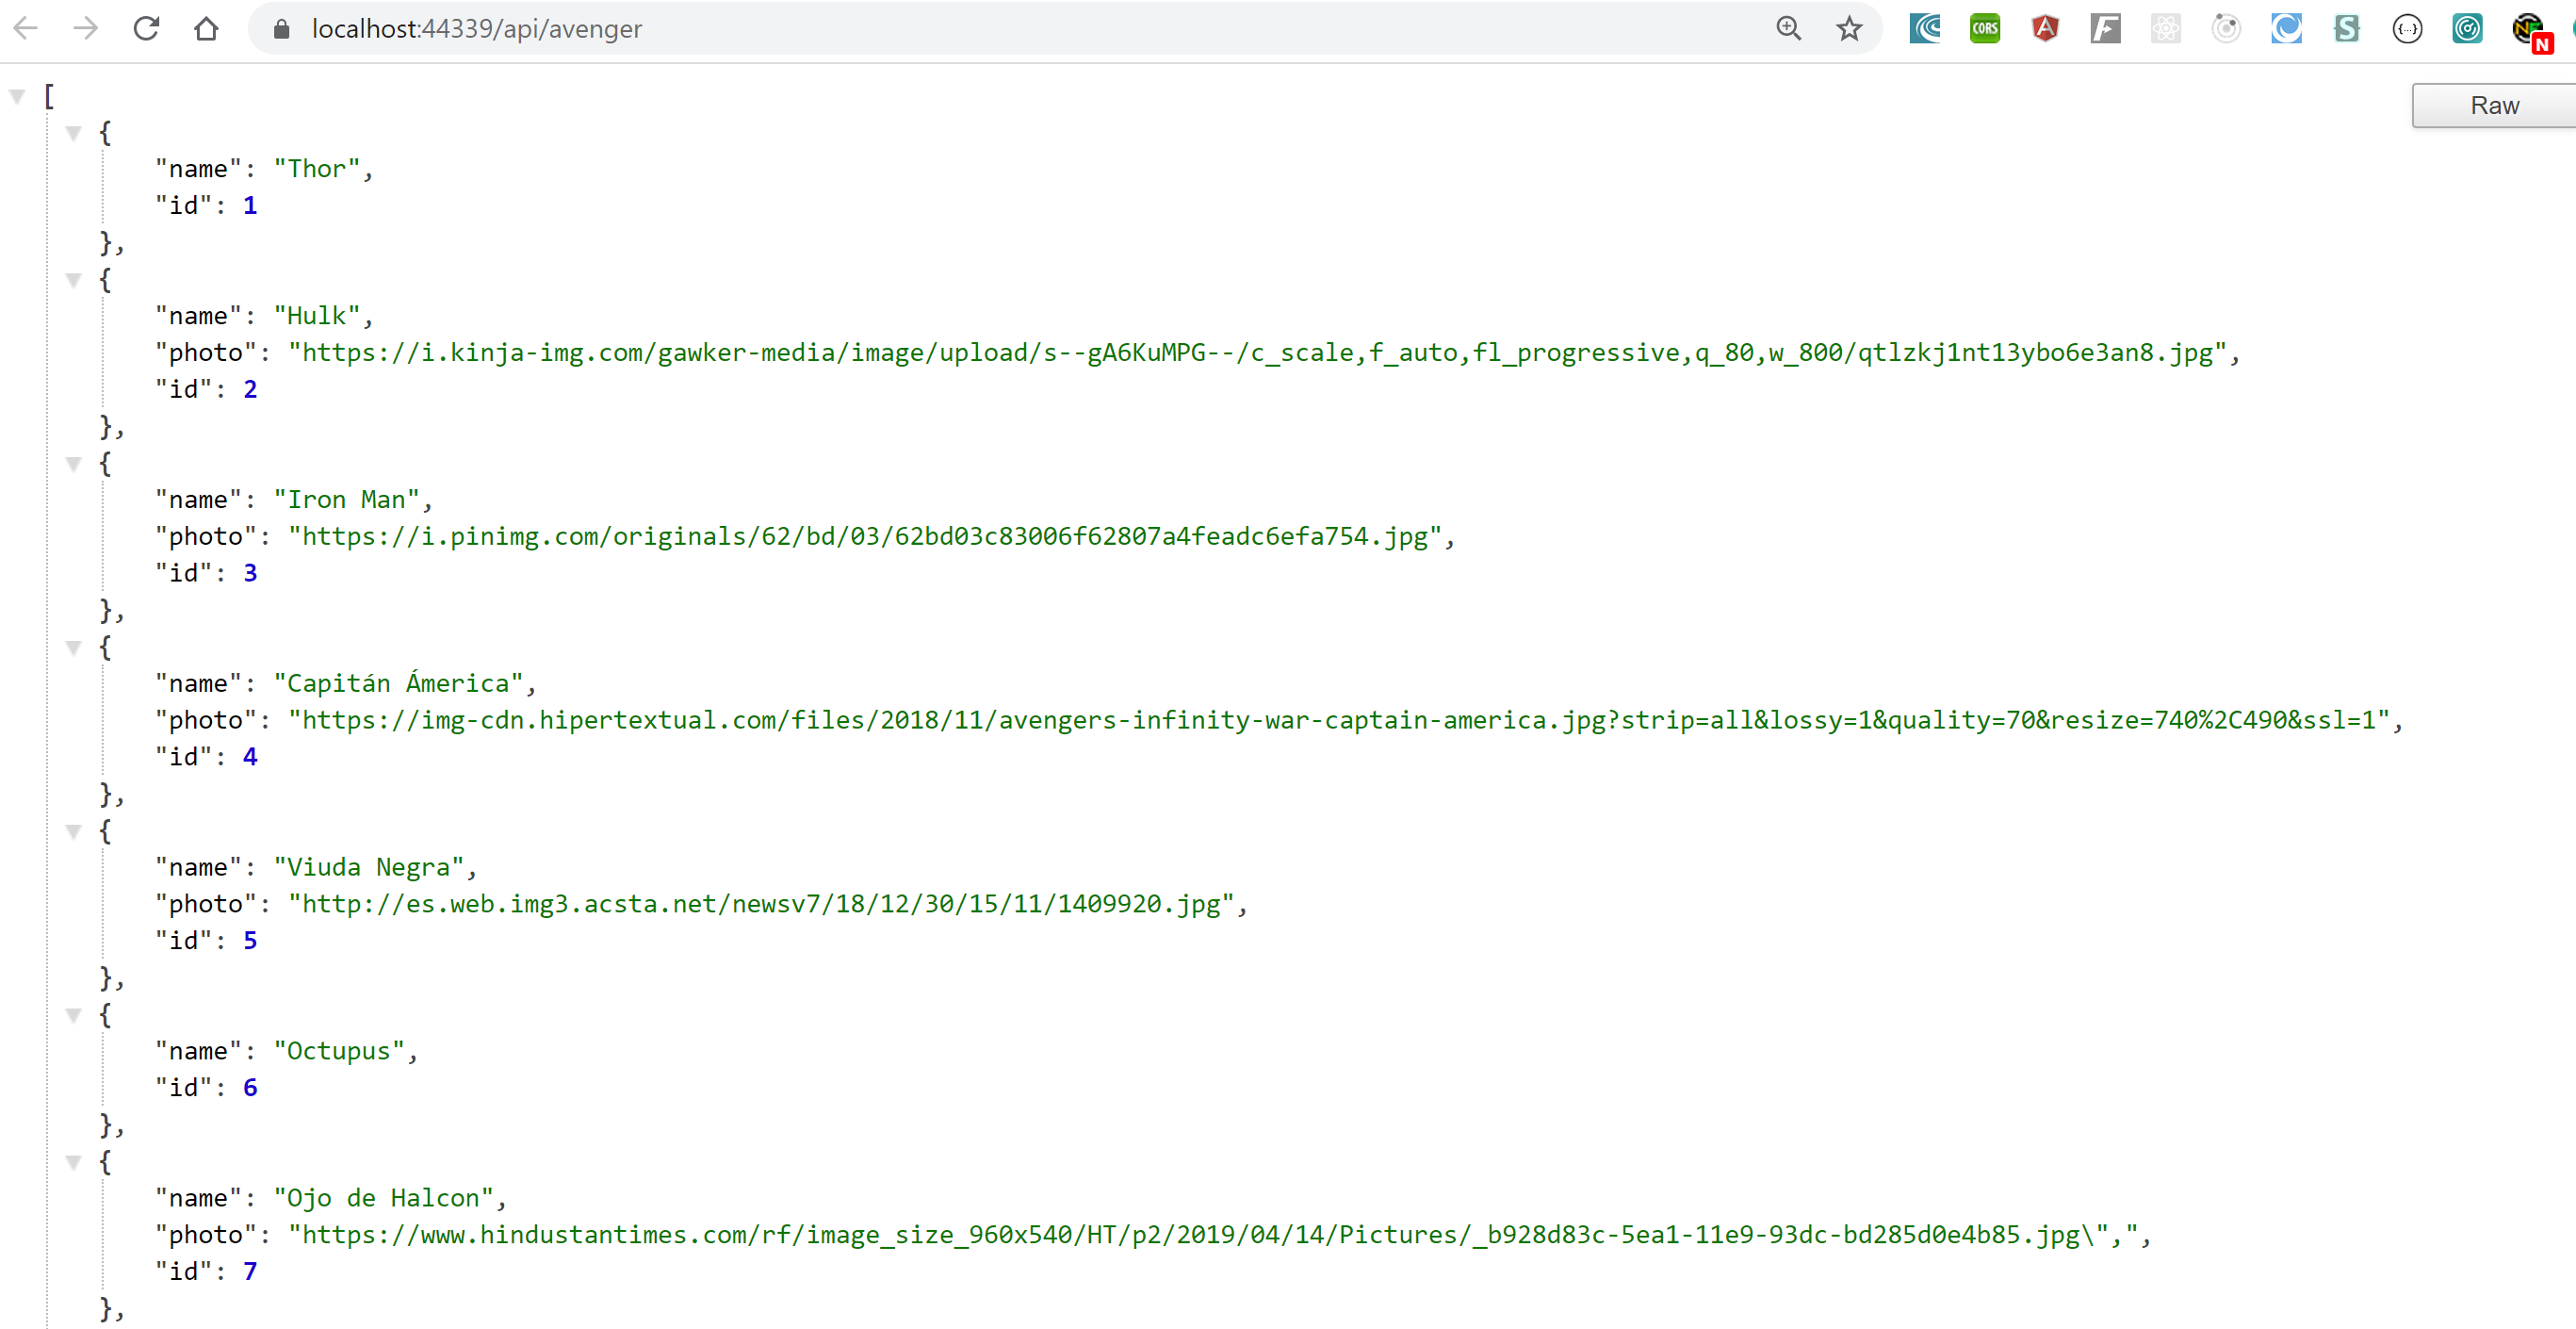
Task: Click the id value 1
Action: coord(250,206)
